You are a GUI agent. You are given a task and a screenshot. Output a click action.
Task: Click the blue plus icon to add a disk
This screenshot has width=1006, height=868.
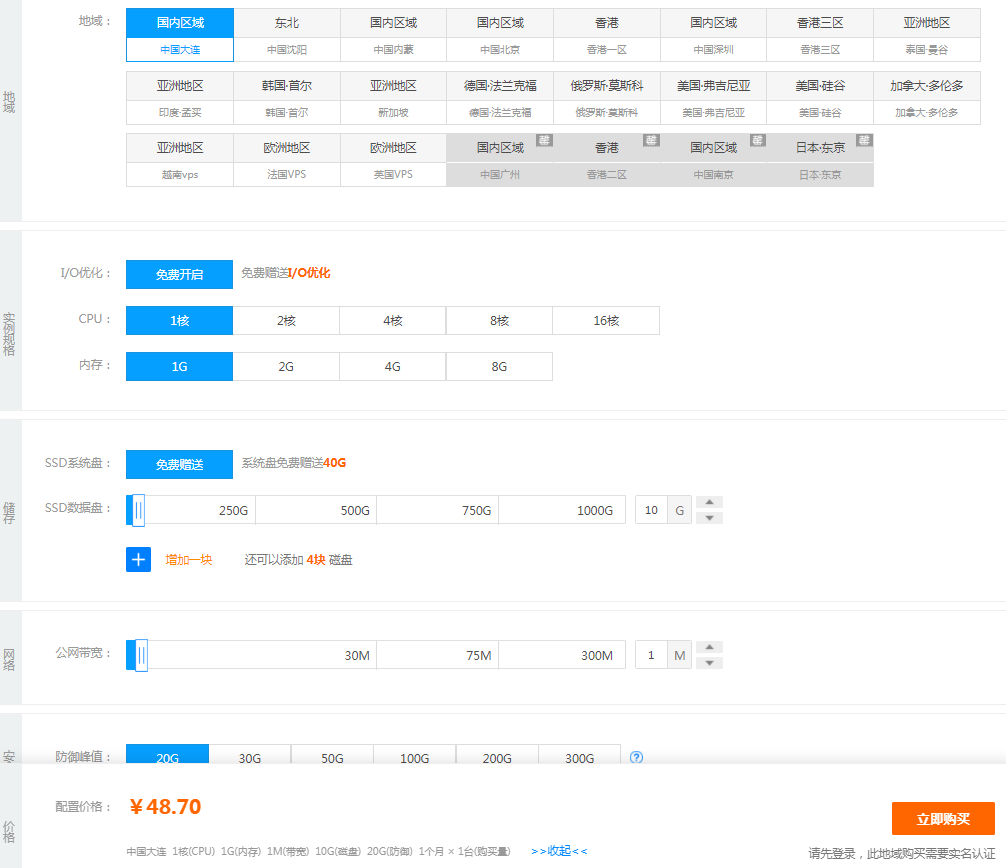pos(138,559)
